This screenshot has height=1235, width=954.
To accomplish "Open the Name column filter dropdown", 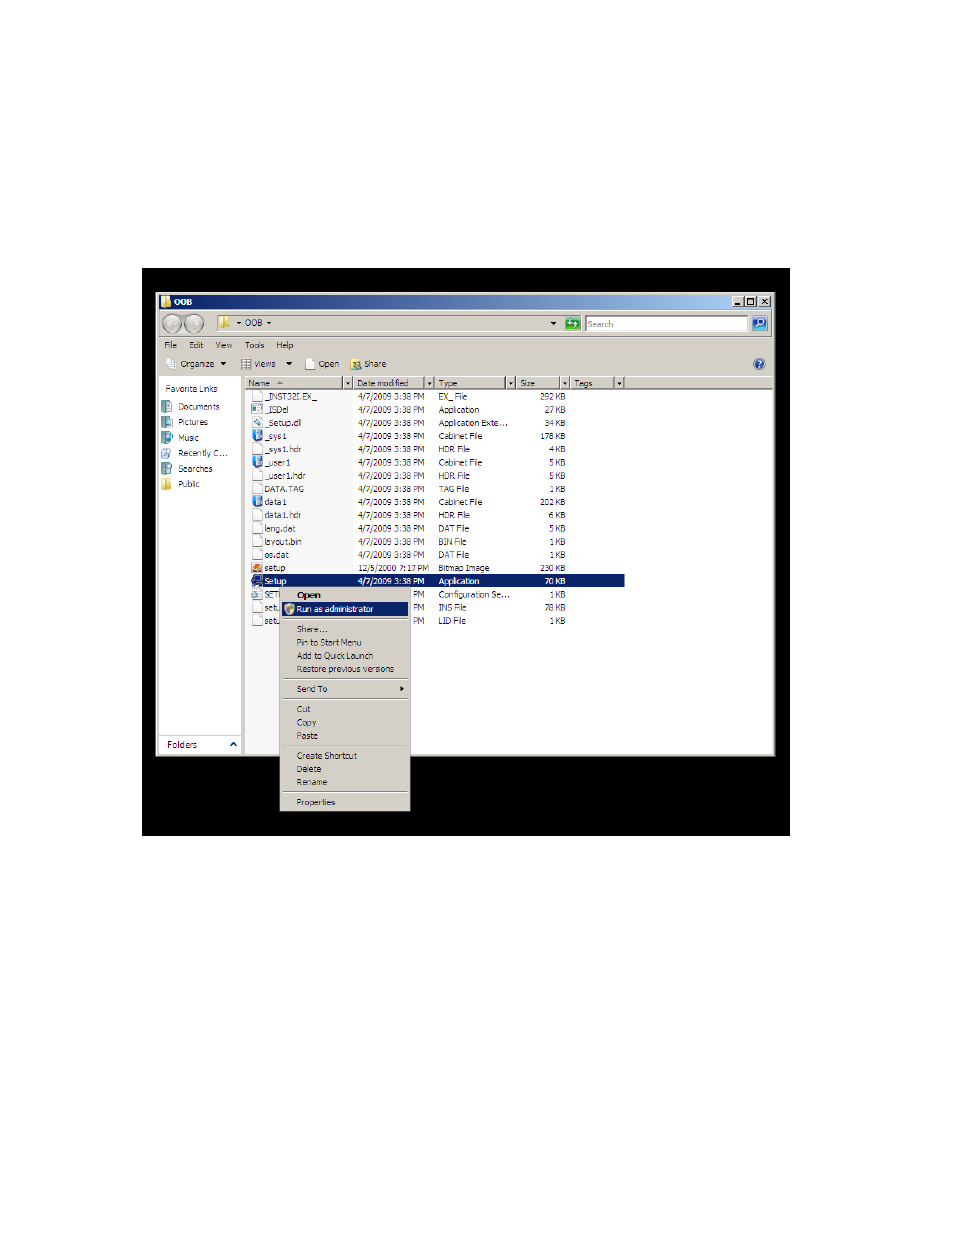I will 348,383.
